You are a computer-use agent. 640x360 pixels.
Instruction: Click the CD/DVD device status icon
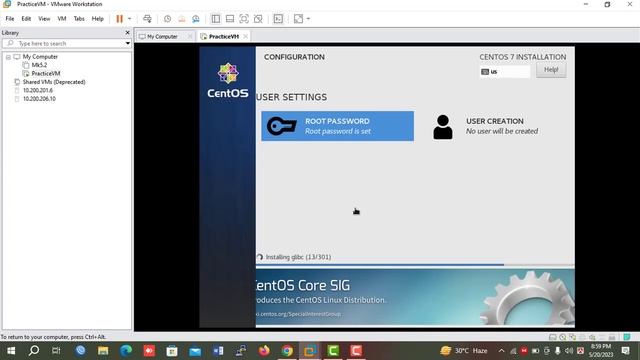[x=563, y=337]
